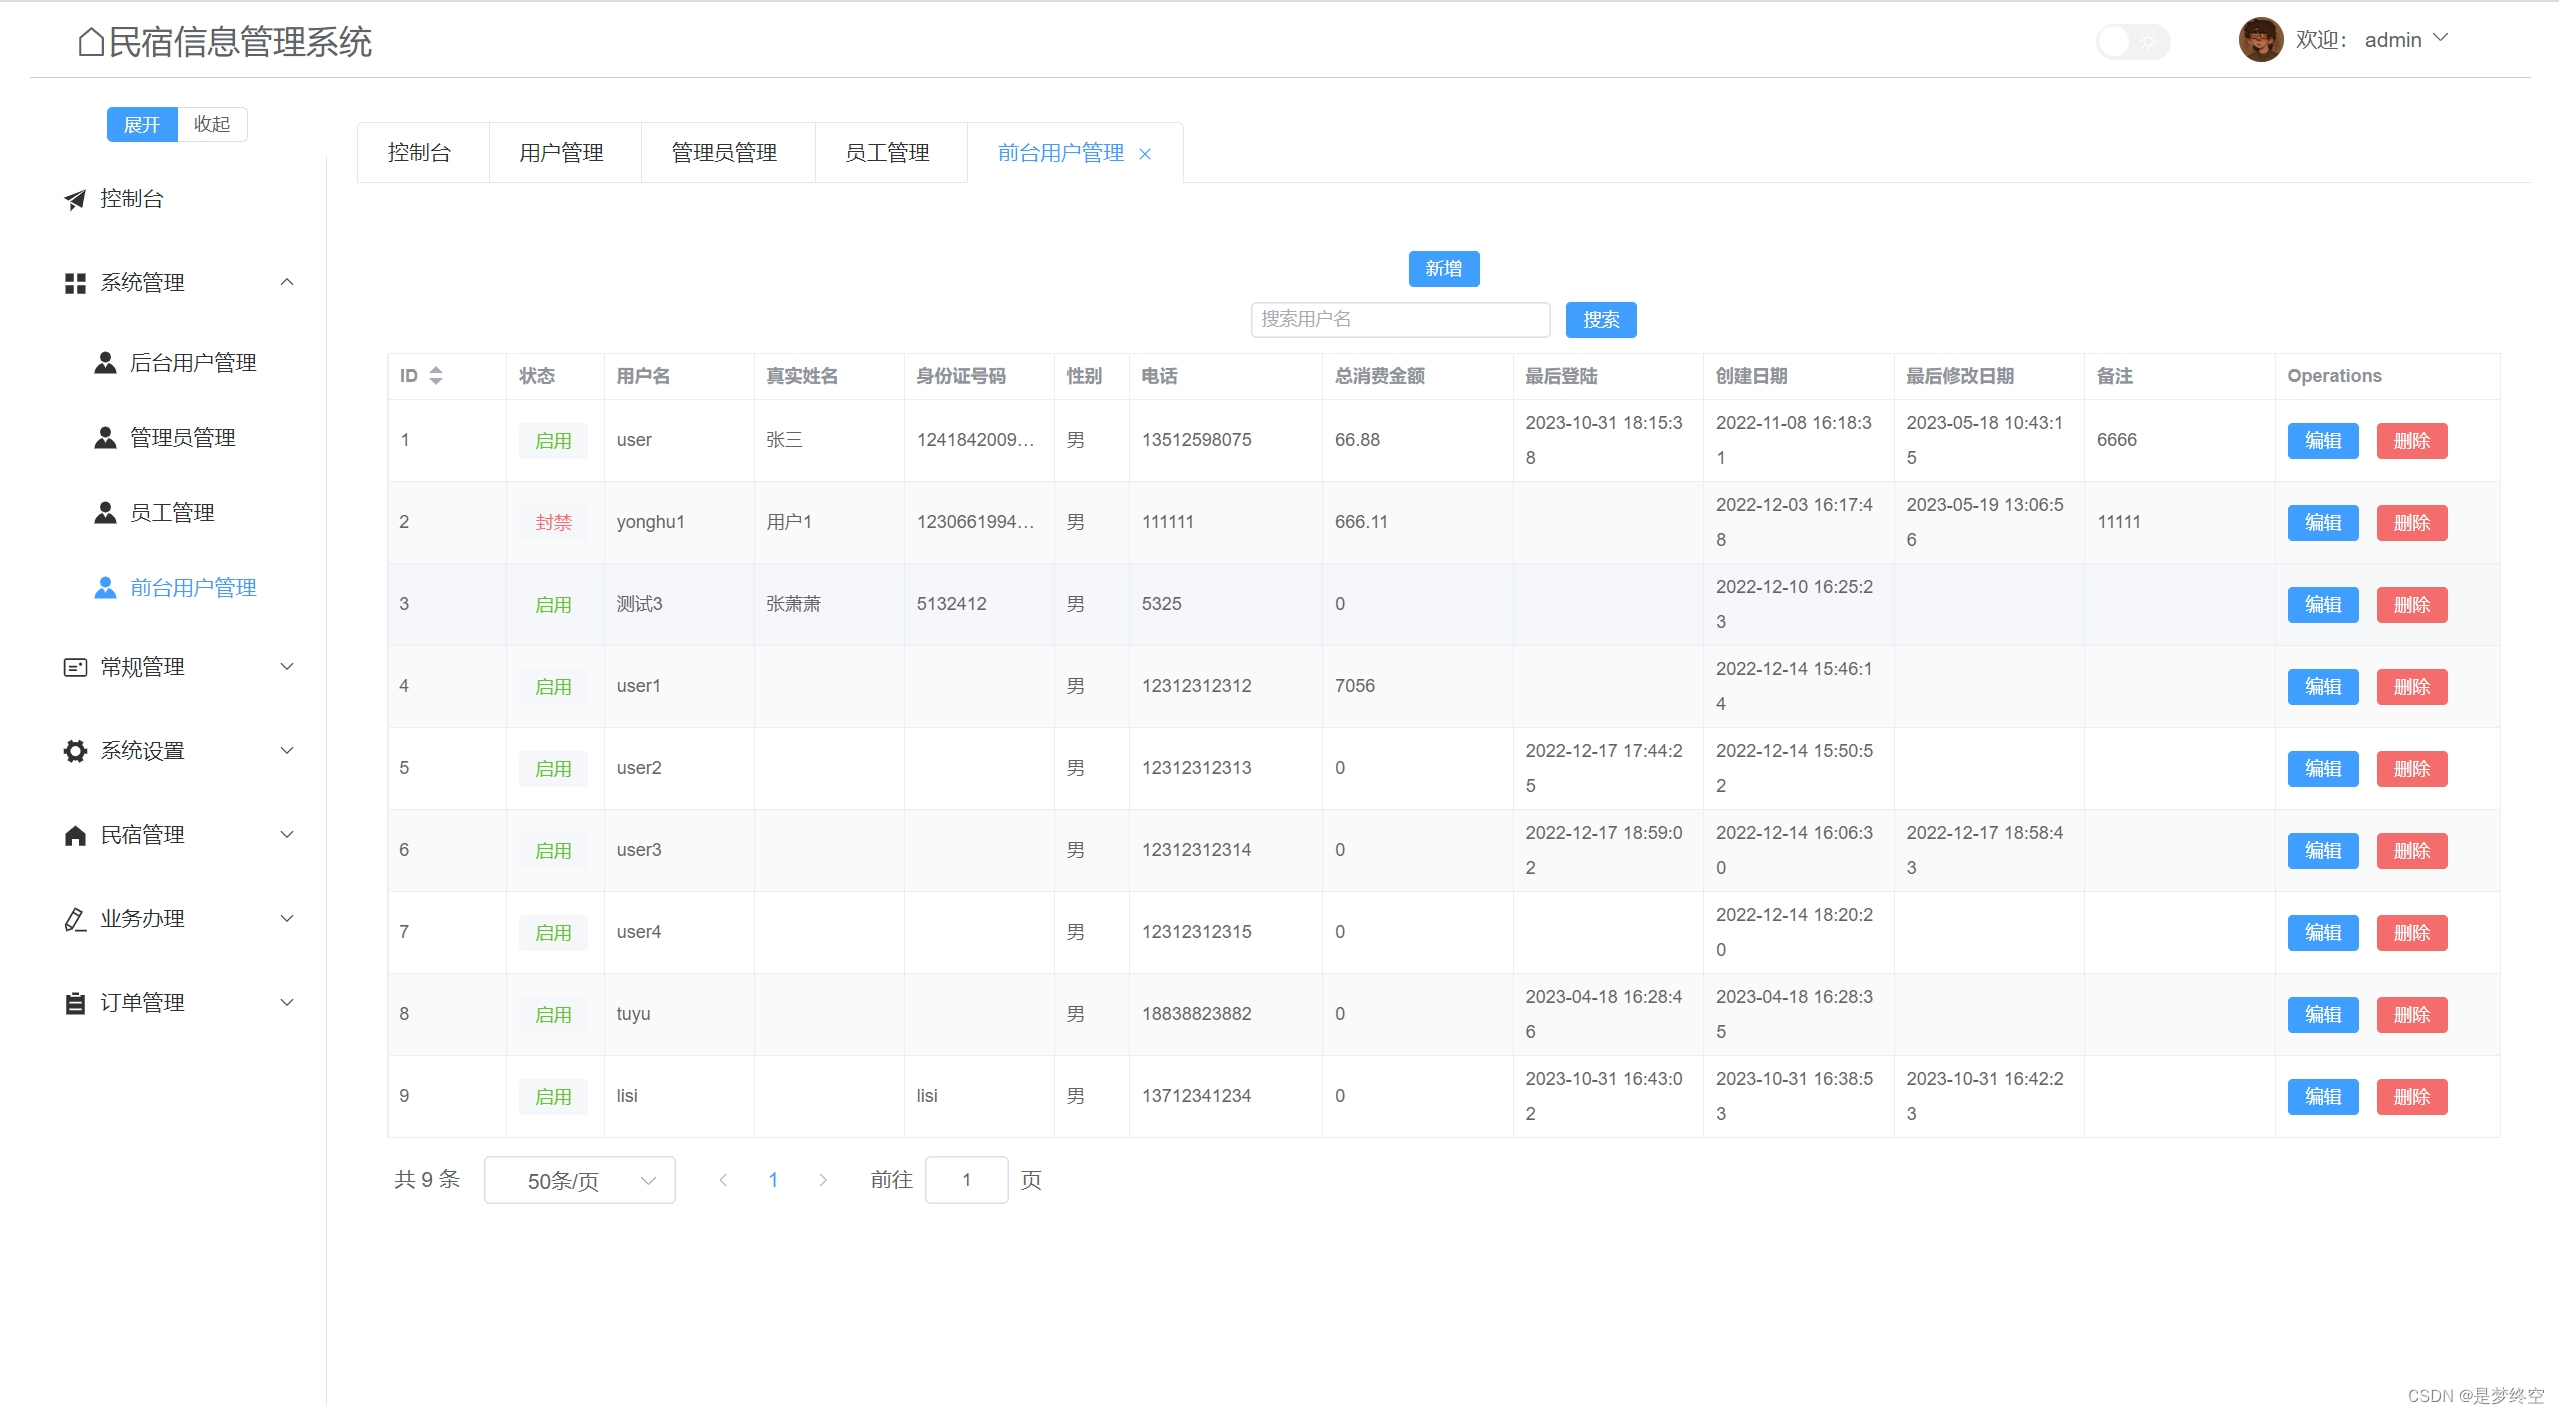Click the 前往 page number input
The image size is (2559, 1414).
pos(967,1180)
